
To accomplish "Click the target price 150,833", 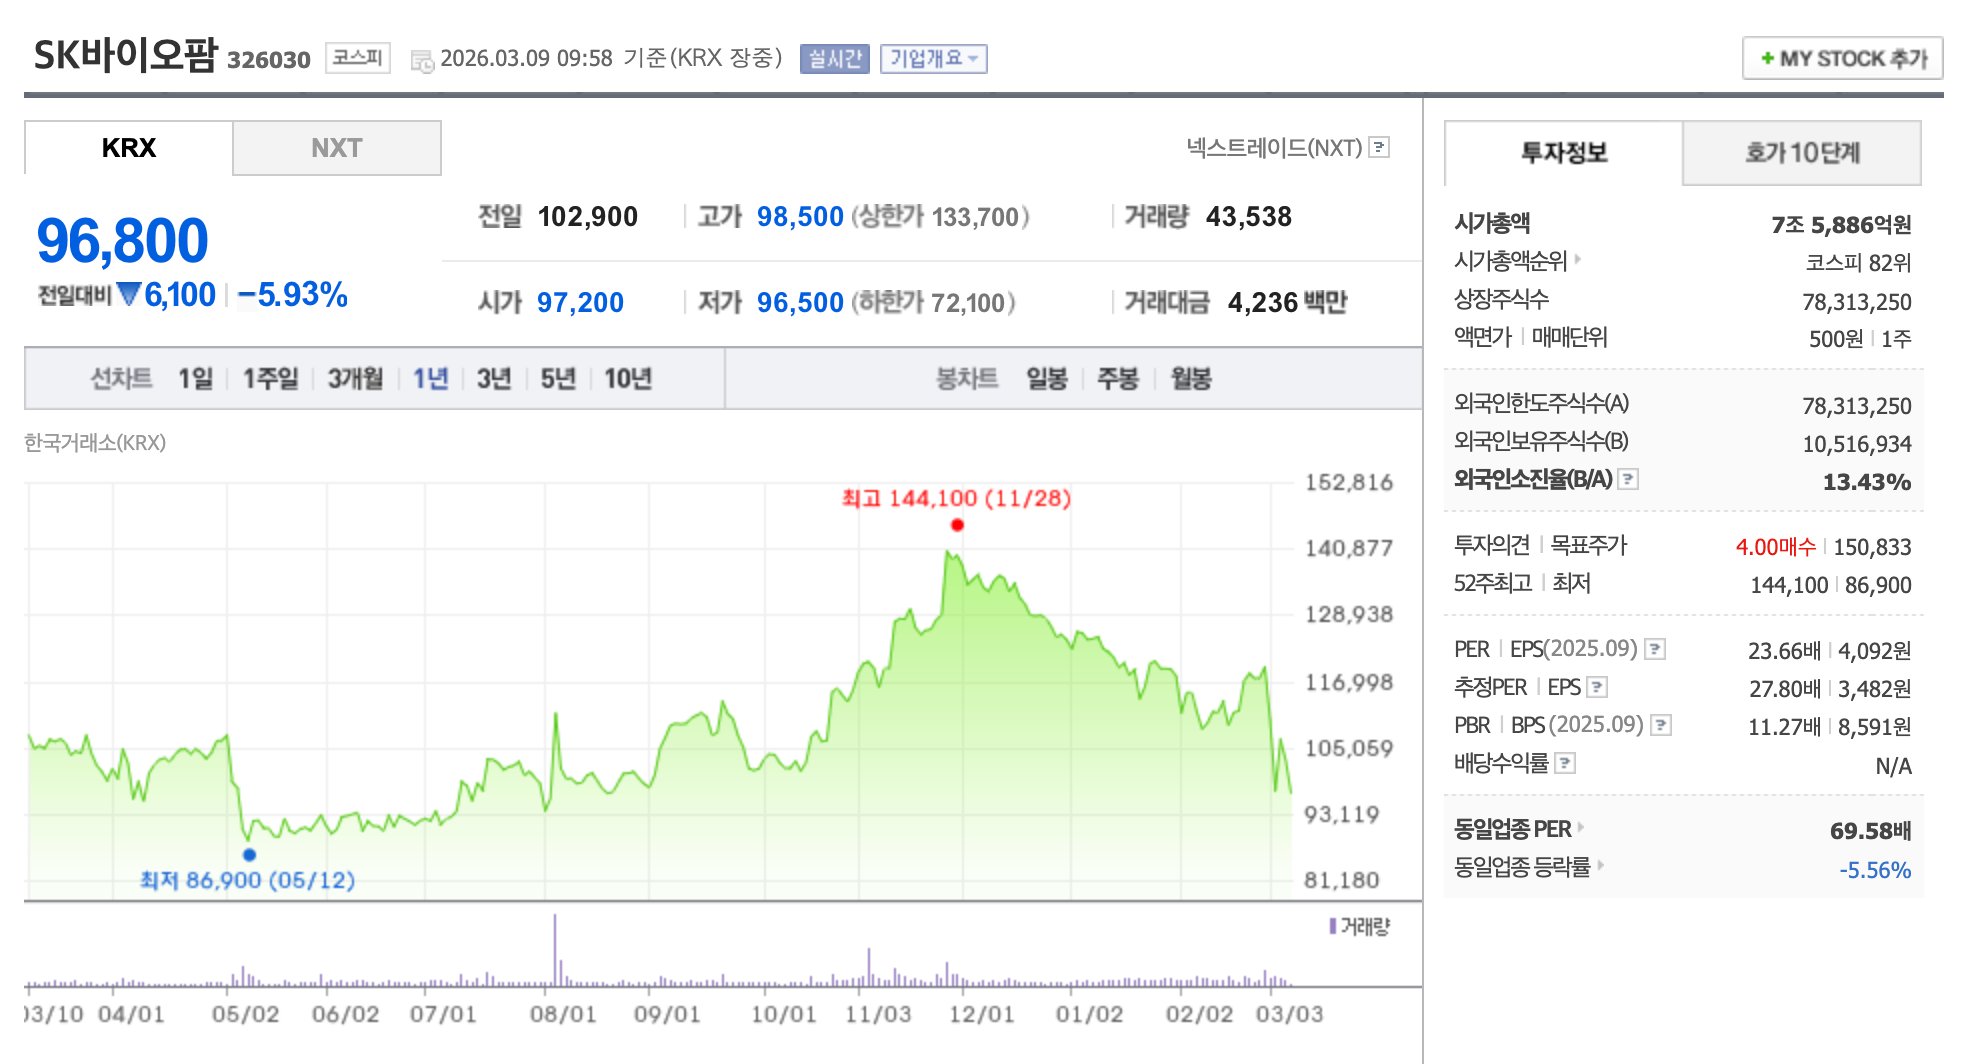I will tap(1872, 547).
